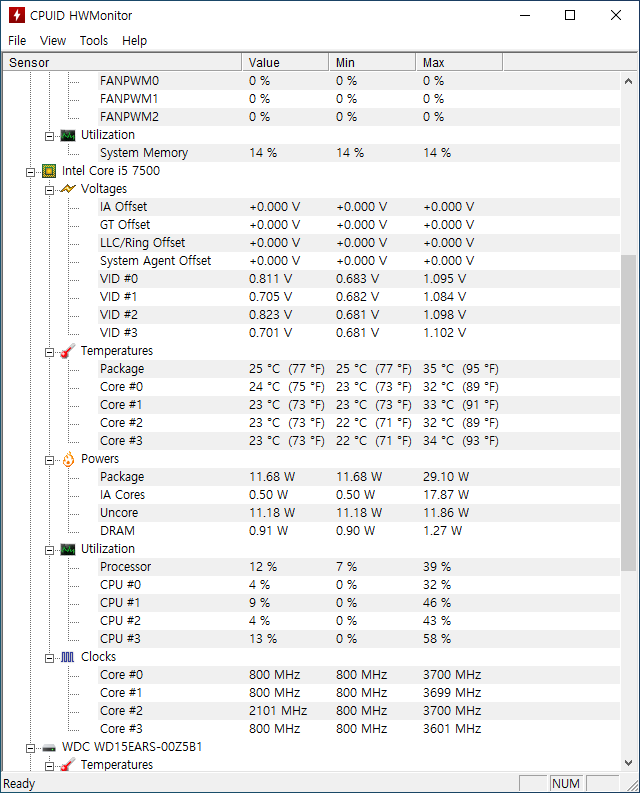Select the Processor utilization row
This screenshot has height=793, width=640.
(x=359, y=567)
